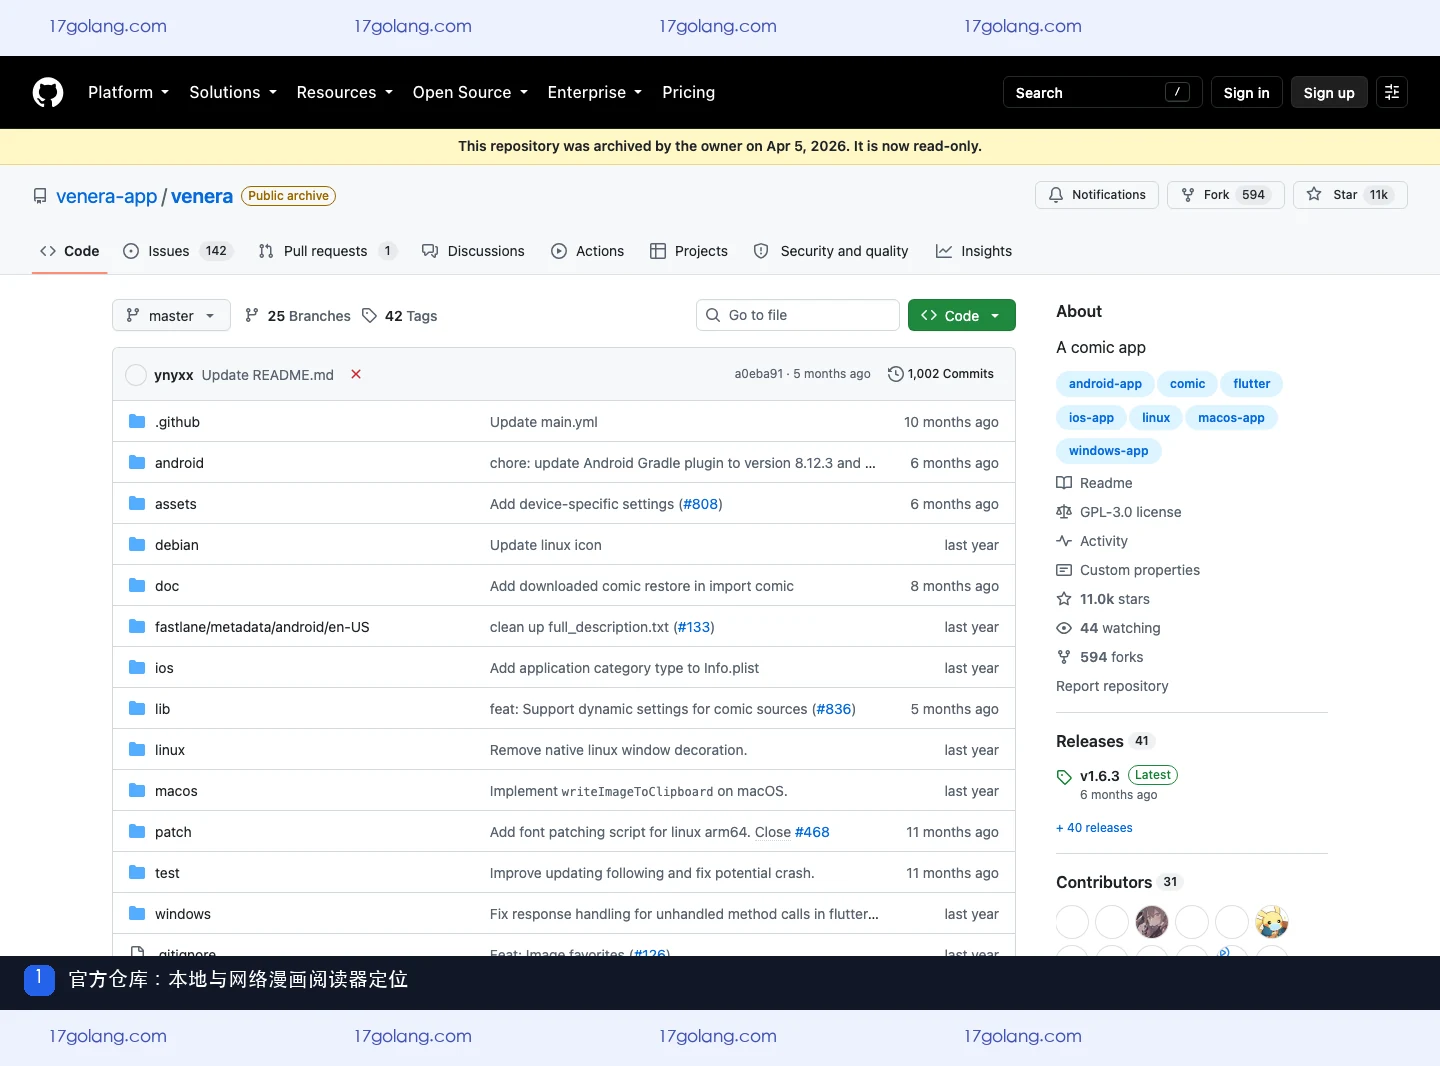1440x1066 pixels.
Task: Expand the Open Source menu
Action: (470, 92)
